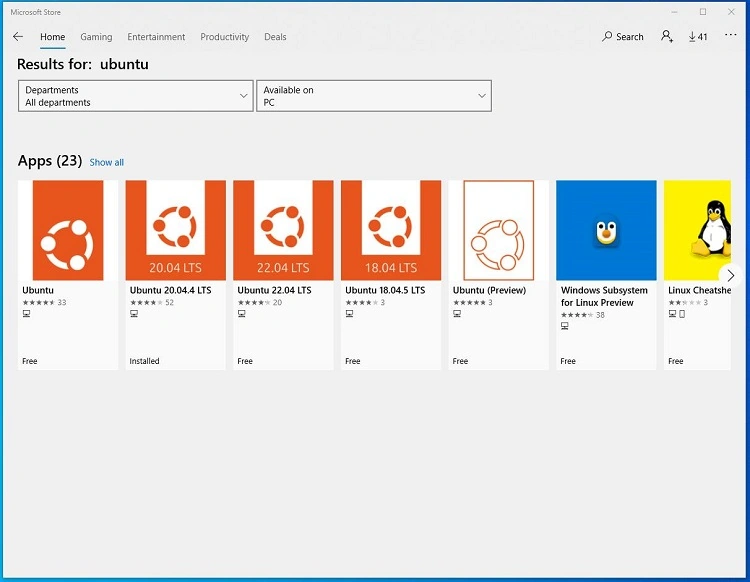Open the See more three-dots menu
Screen dimensions: 750x582
coord(730,34)
